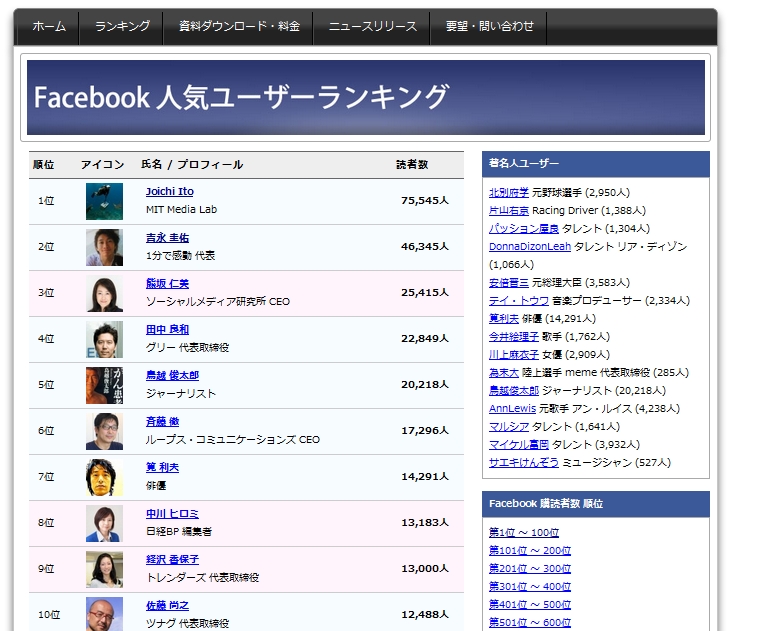Open 片山右京 Racing Driver link
This screenshot has height=631, width=761.
509,211
